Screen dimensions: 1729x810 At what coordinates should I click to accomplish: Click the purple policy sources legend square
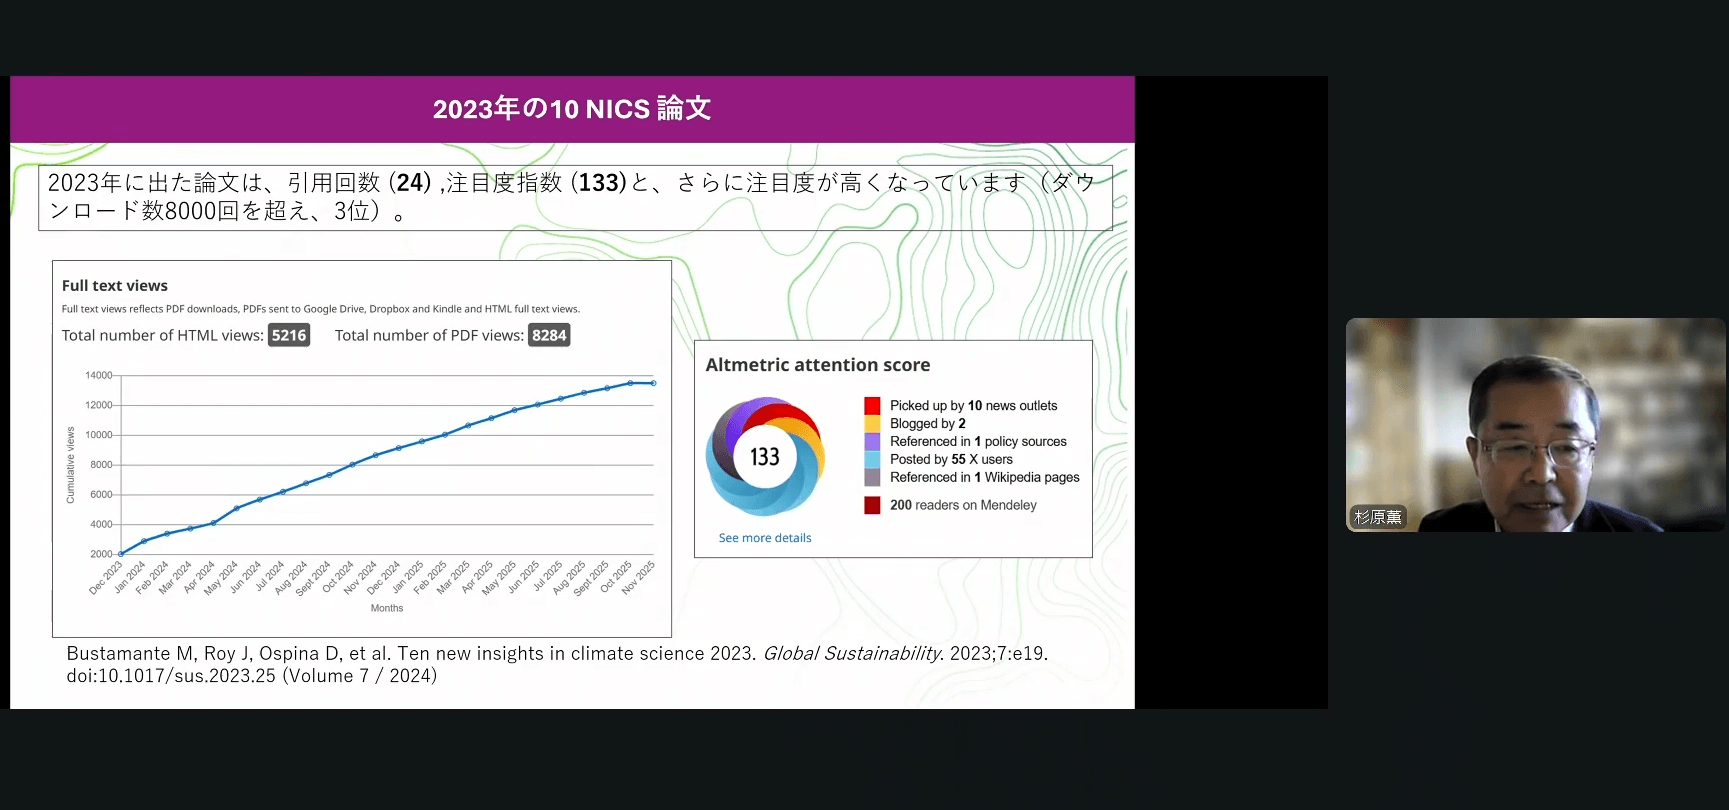(x=872, y=441)
